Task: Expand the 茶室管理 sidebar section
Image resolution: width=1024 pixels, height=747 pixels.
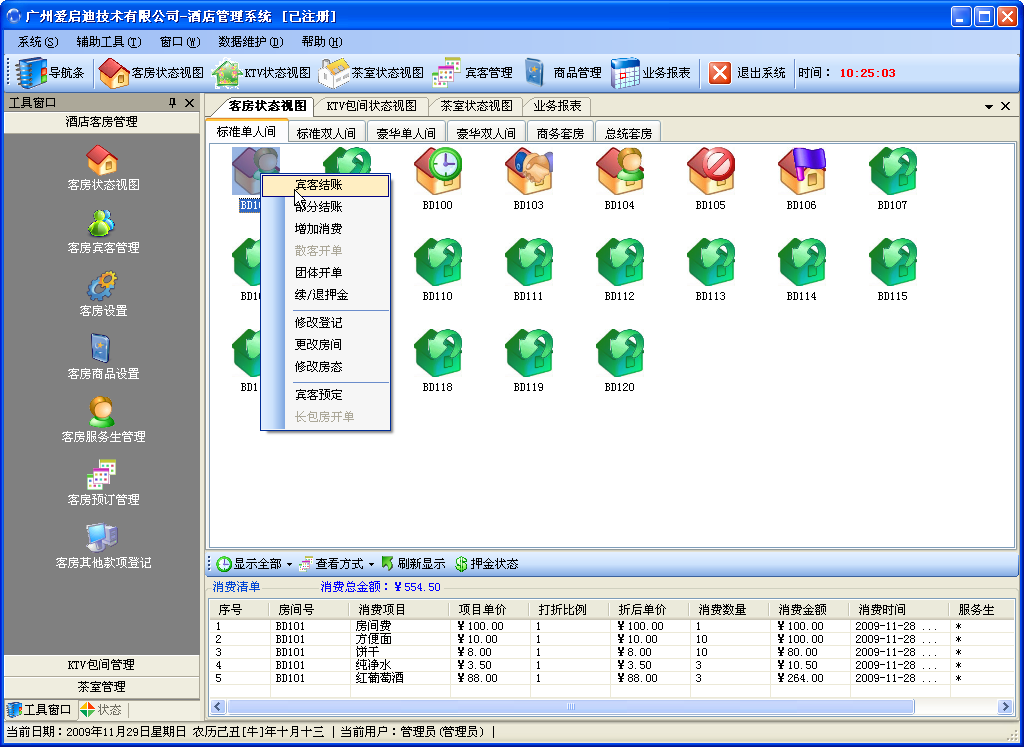Action: pos(101,687)
